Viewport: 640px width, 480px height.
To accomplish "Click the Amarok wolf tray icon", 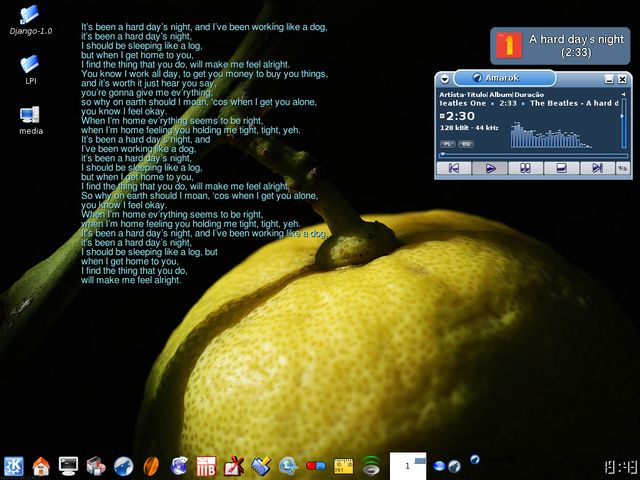I will click(454, 466).
